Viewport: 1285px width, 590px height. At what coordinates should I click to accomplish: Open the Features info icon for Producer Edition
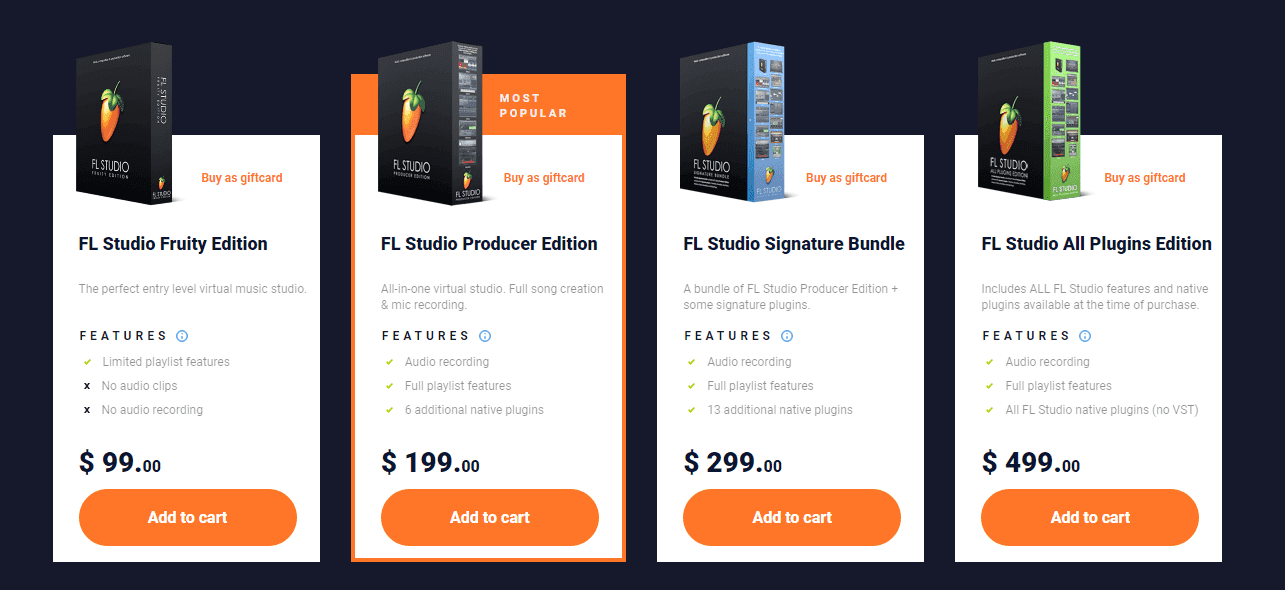pos(485,336)
